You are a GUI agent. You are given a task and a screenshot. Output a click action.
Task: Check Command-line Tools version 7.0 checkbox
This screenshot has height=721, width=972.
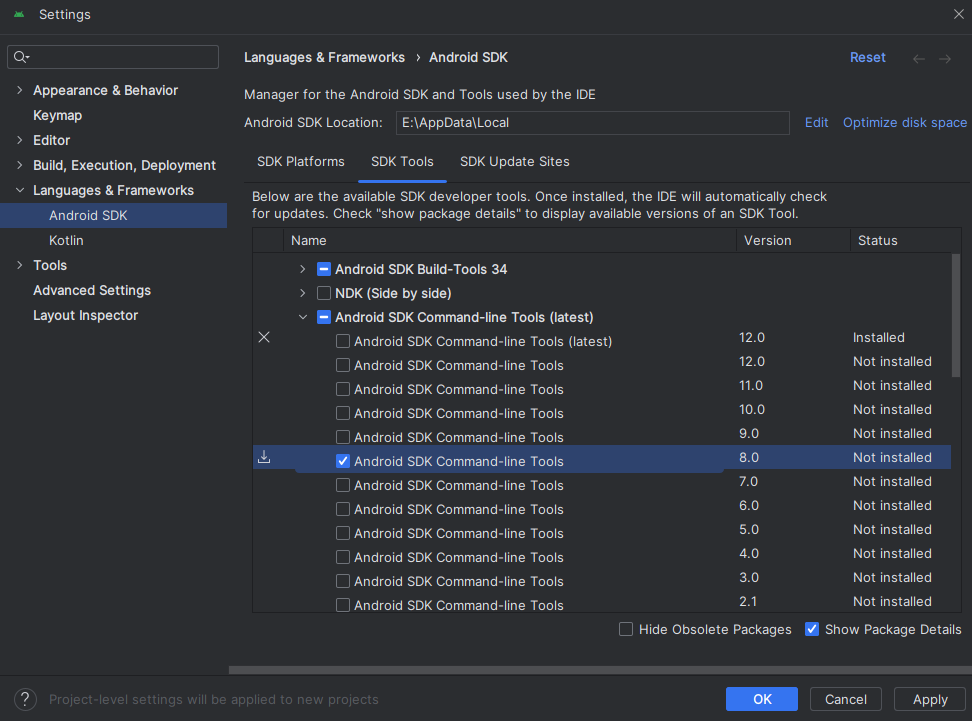[343, 485]
